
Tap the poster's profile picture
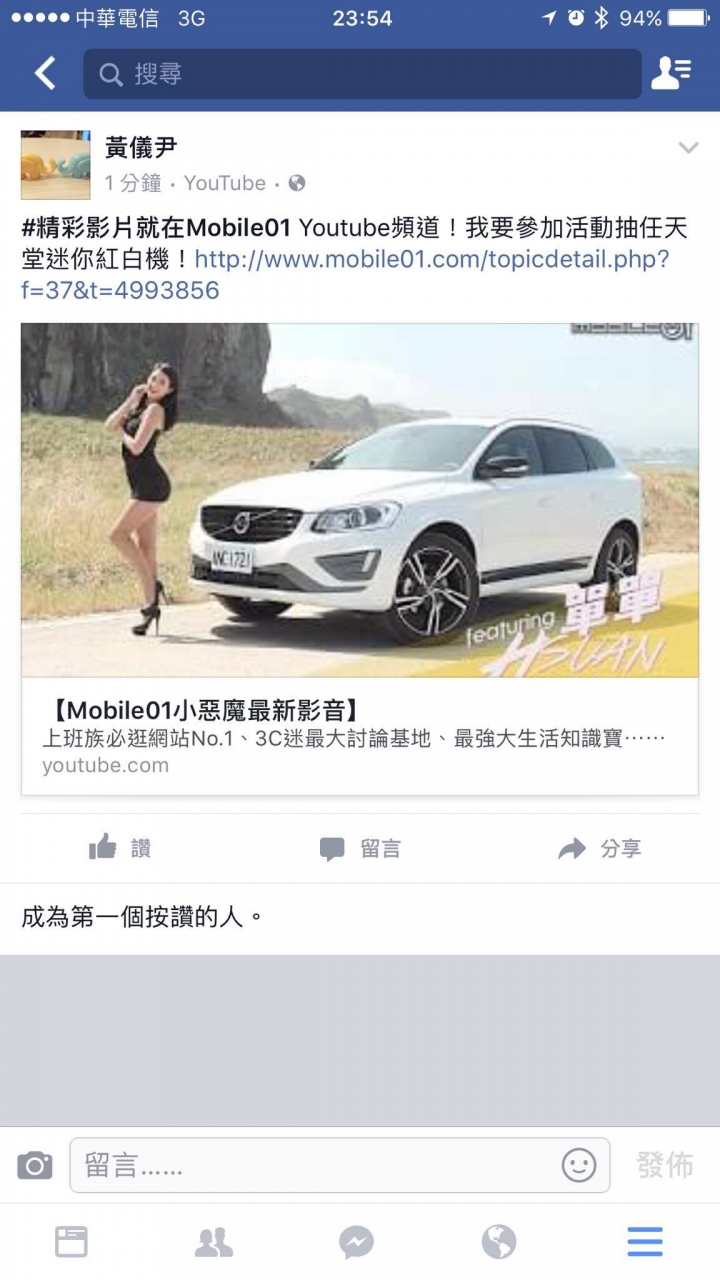click(x=56, y=165)
